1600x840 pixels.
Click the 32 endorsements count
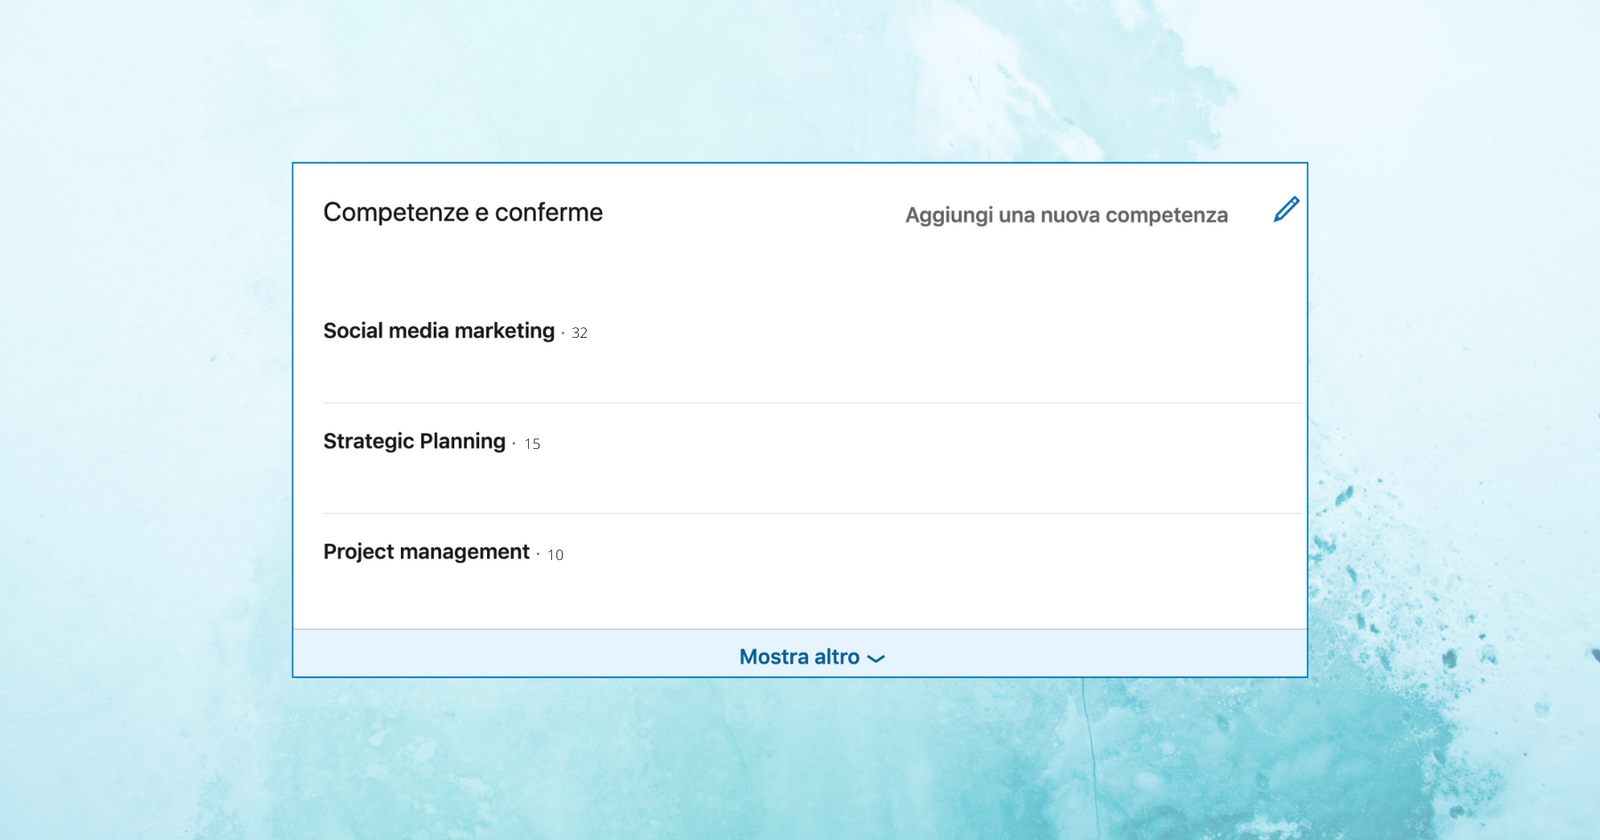pos(579,333)
